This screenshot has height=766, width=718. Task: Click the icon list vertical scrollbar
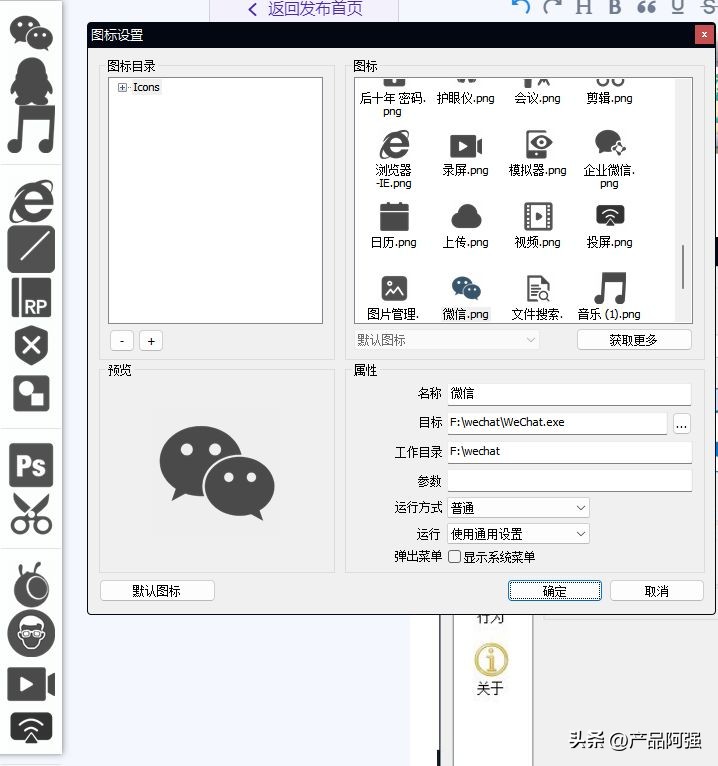683,267
